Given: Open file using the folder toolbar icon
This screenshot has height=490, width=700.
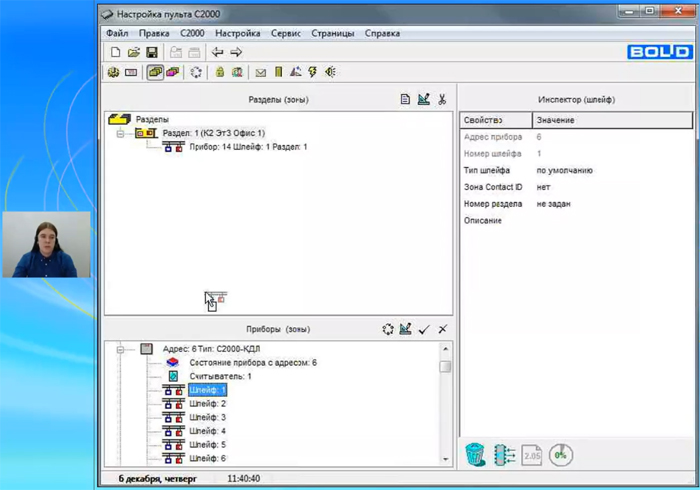Looking at the screenshot, I should [133, 52].
